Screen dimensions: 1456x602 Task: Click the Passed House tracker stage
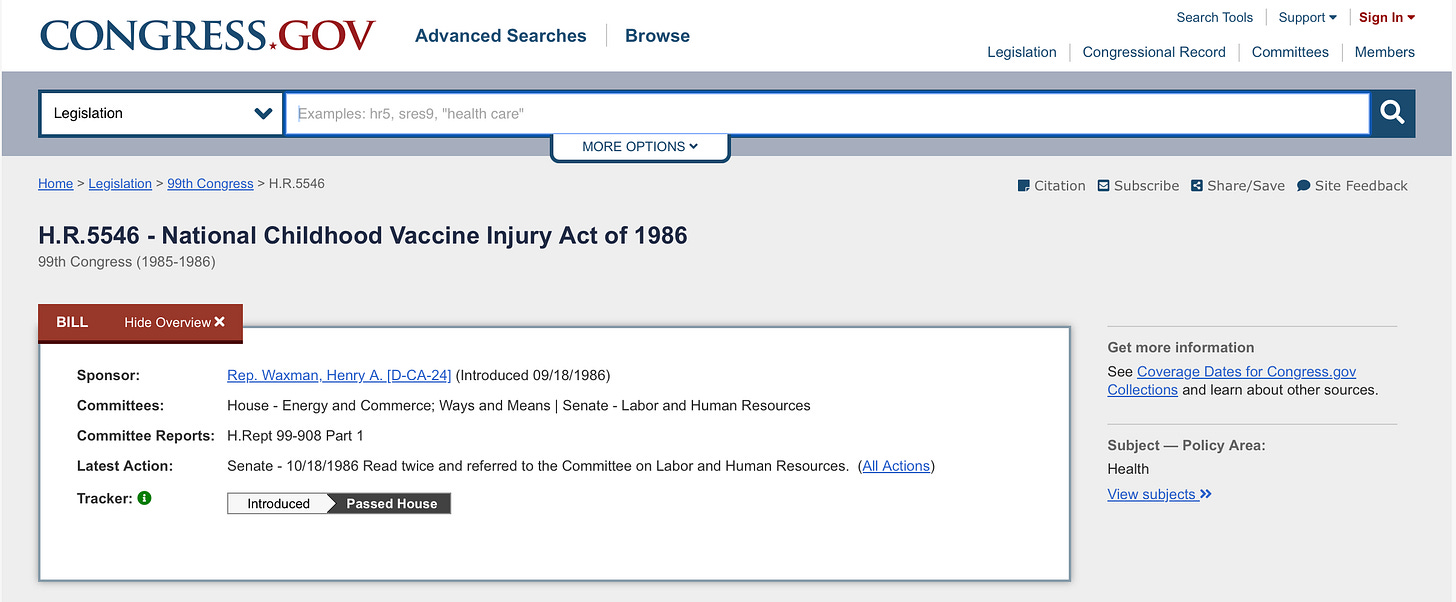[x=391, y=503]
